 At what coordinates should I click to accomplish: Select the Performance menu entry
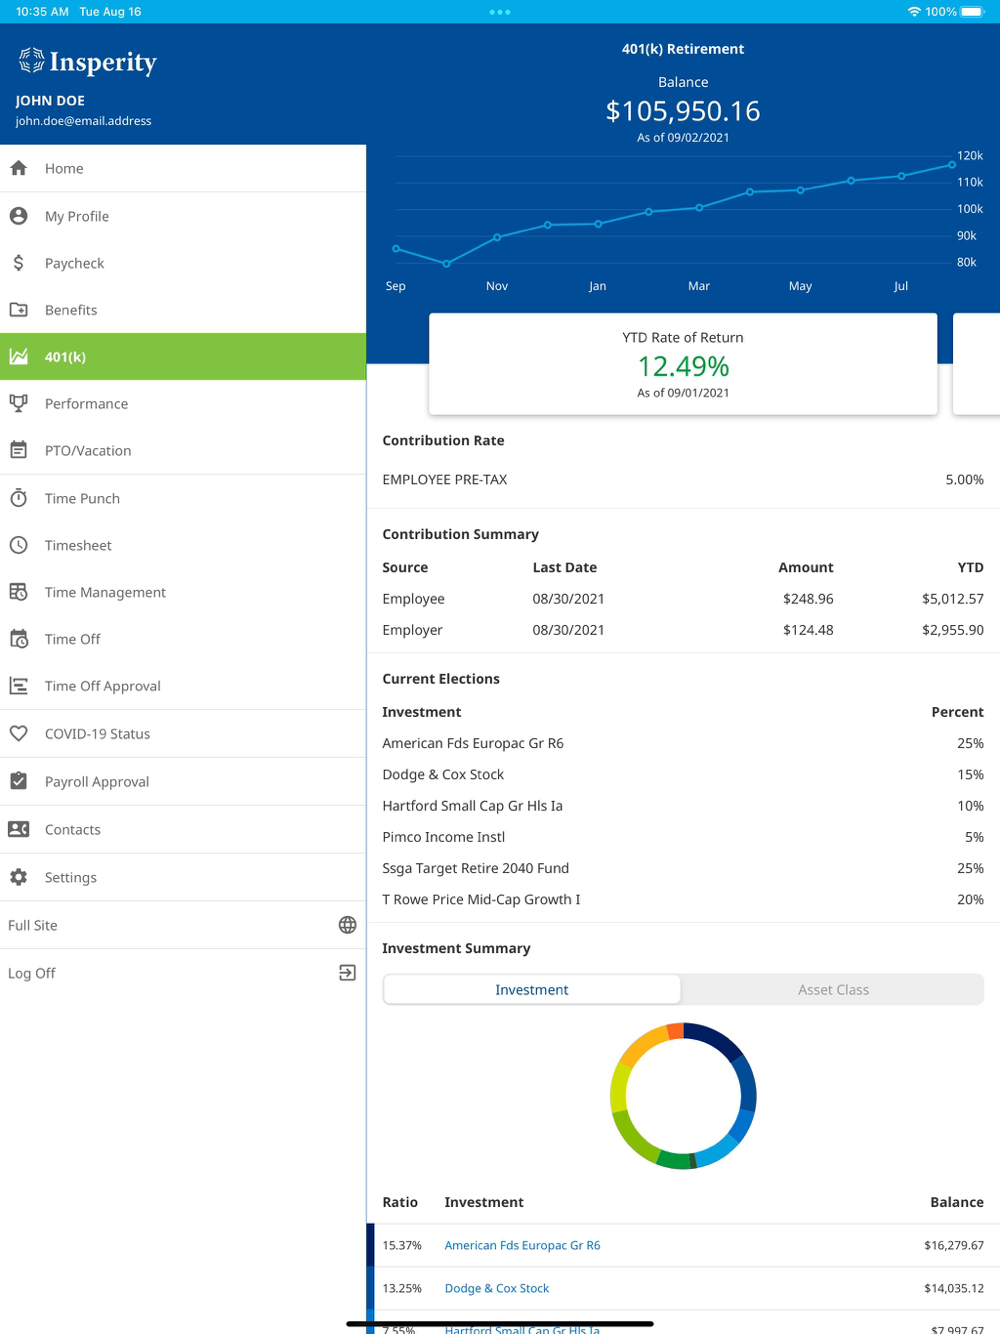click(183, 404)
